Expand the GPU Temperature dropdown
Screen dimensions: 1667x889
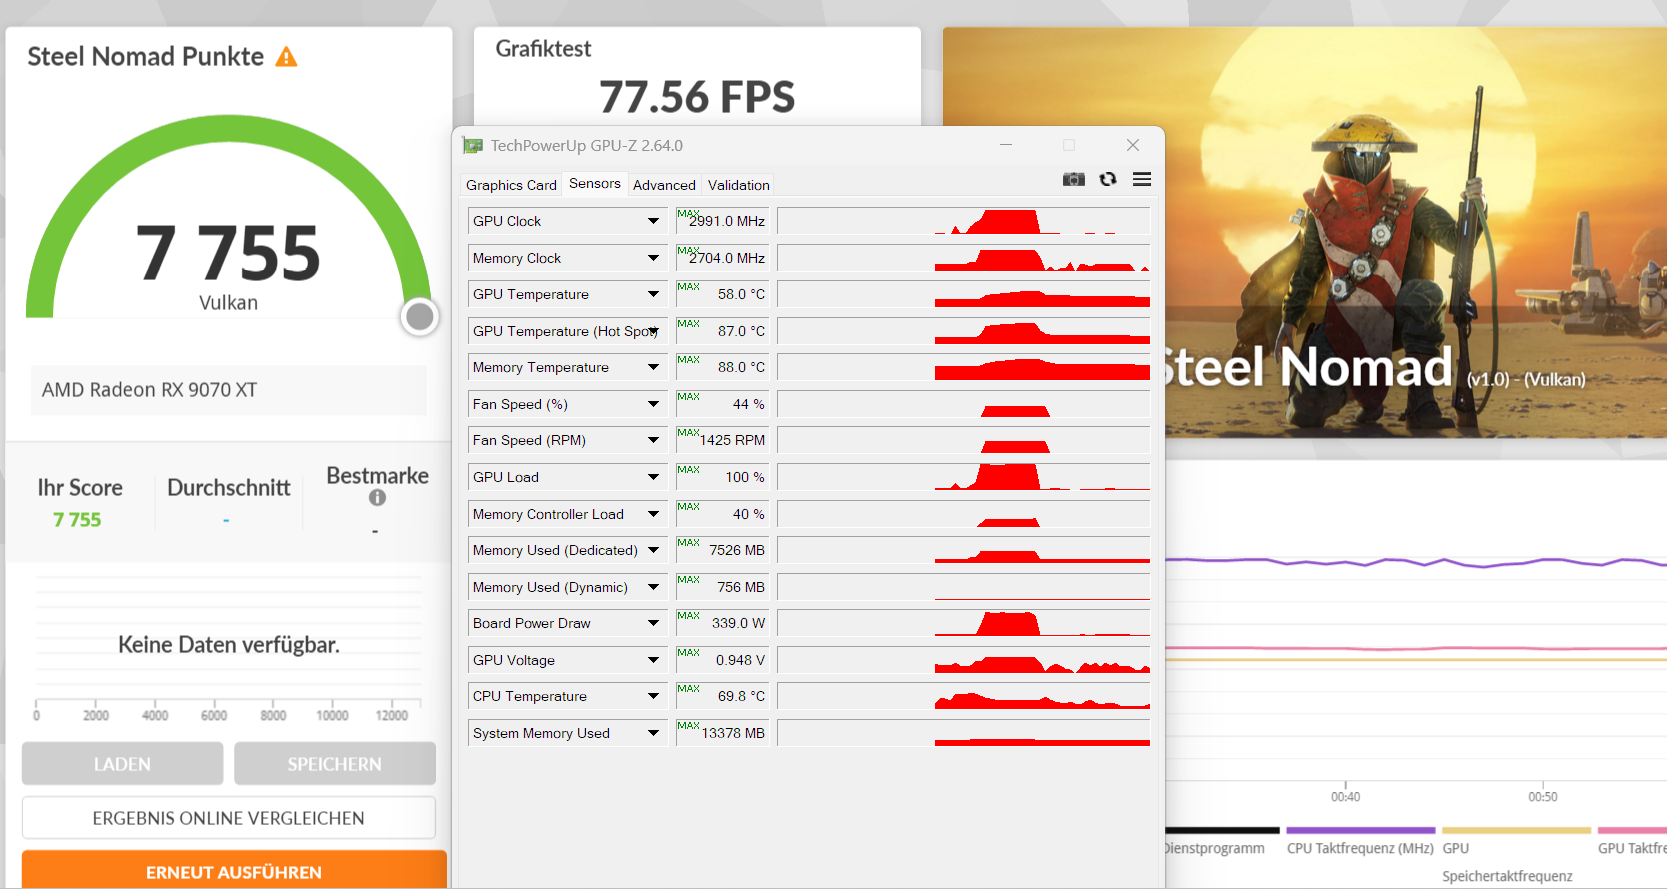pyautogui.click(x=653, y=294)
